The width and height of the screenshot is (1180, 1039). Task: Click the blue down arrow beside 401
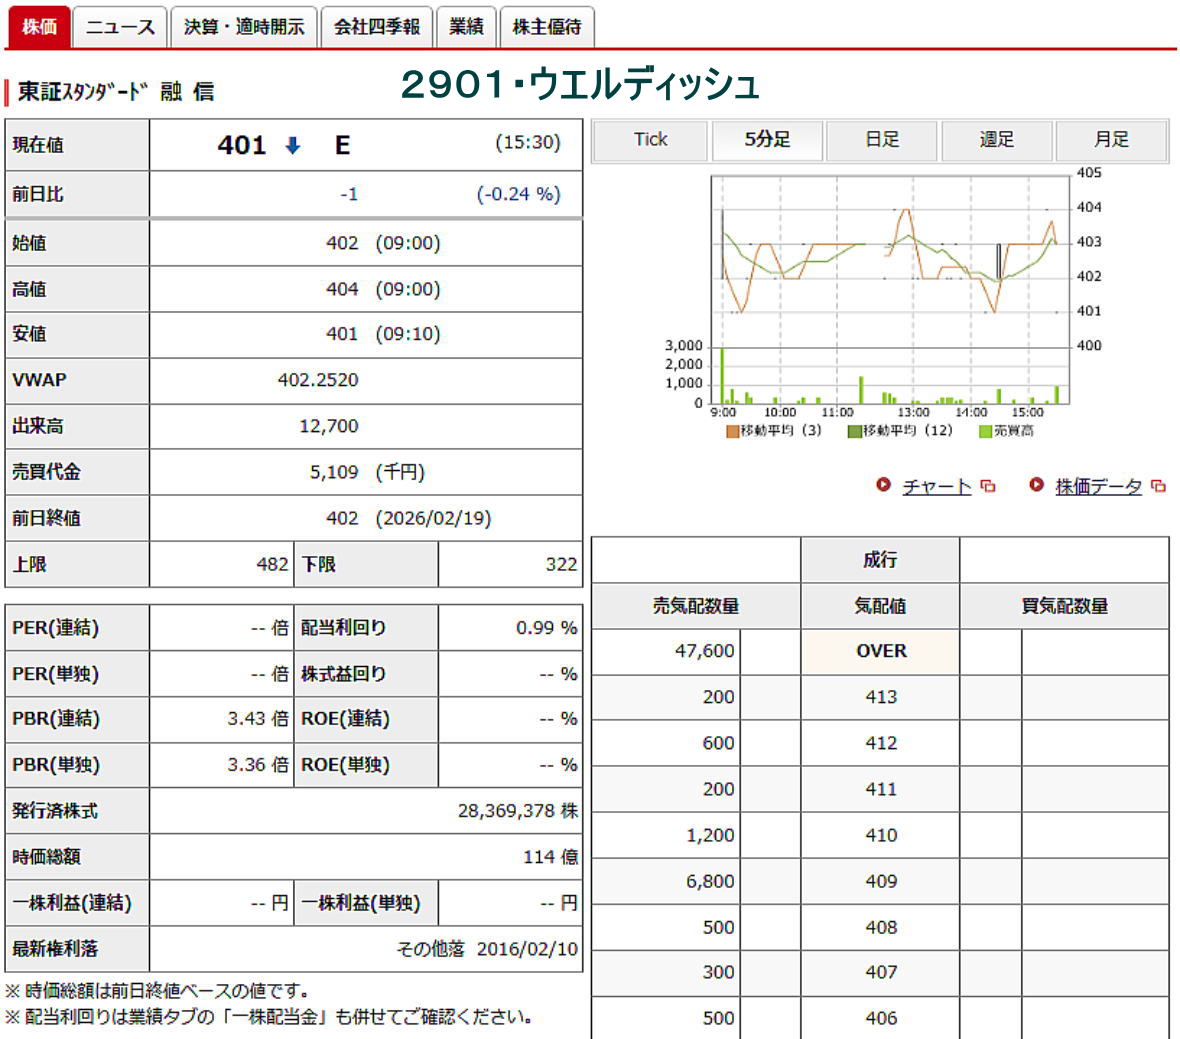coord(292,146)
